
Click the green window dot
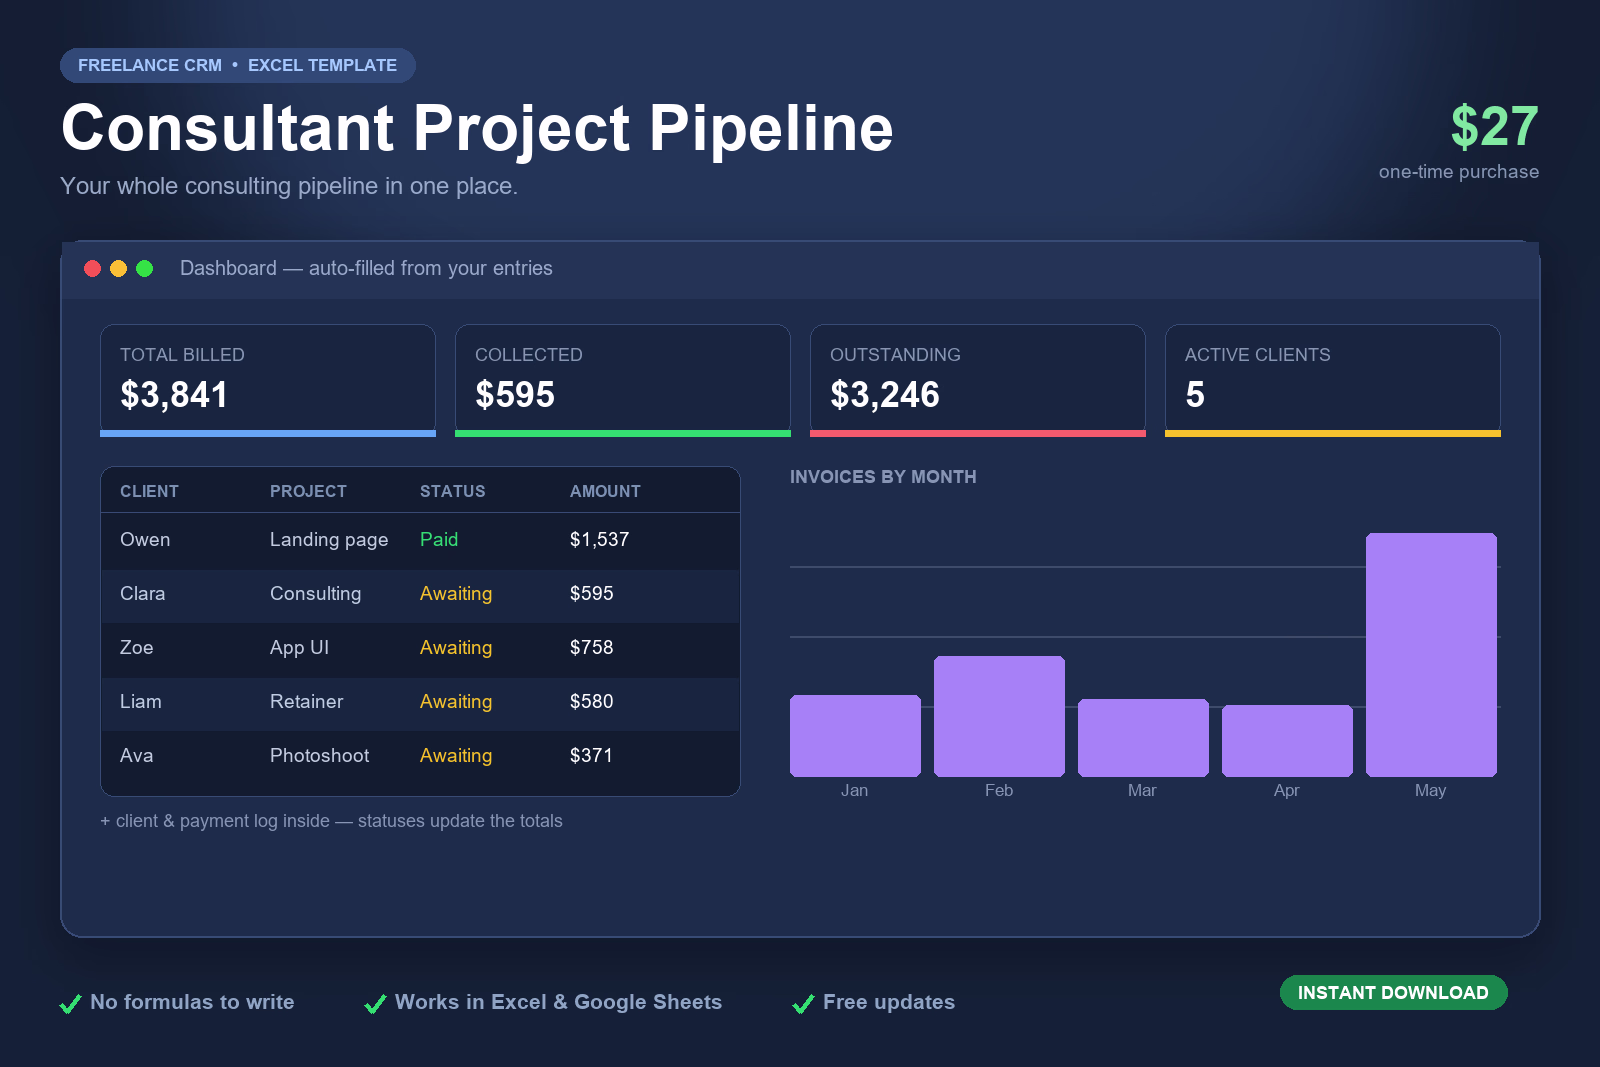pos(144,268)
